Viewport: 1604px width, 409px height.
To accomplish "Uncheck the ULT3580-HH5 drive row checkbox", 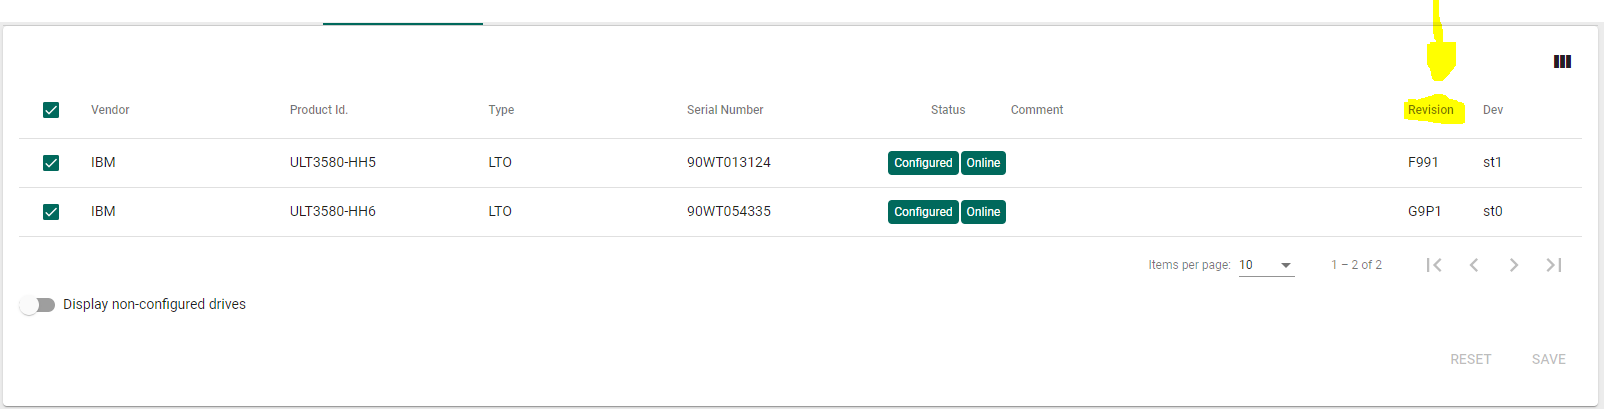I will tap(51, 163).
